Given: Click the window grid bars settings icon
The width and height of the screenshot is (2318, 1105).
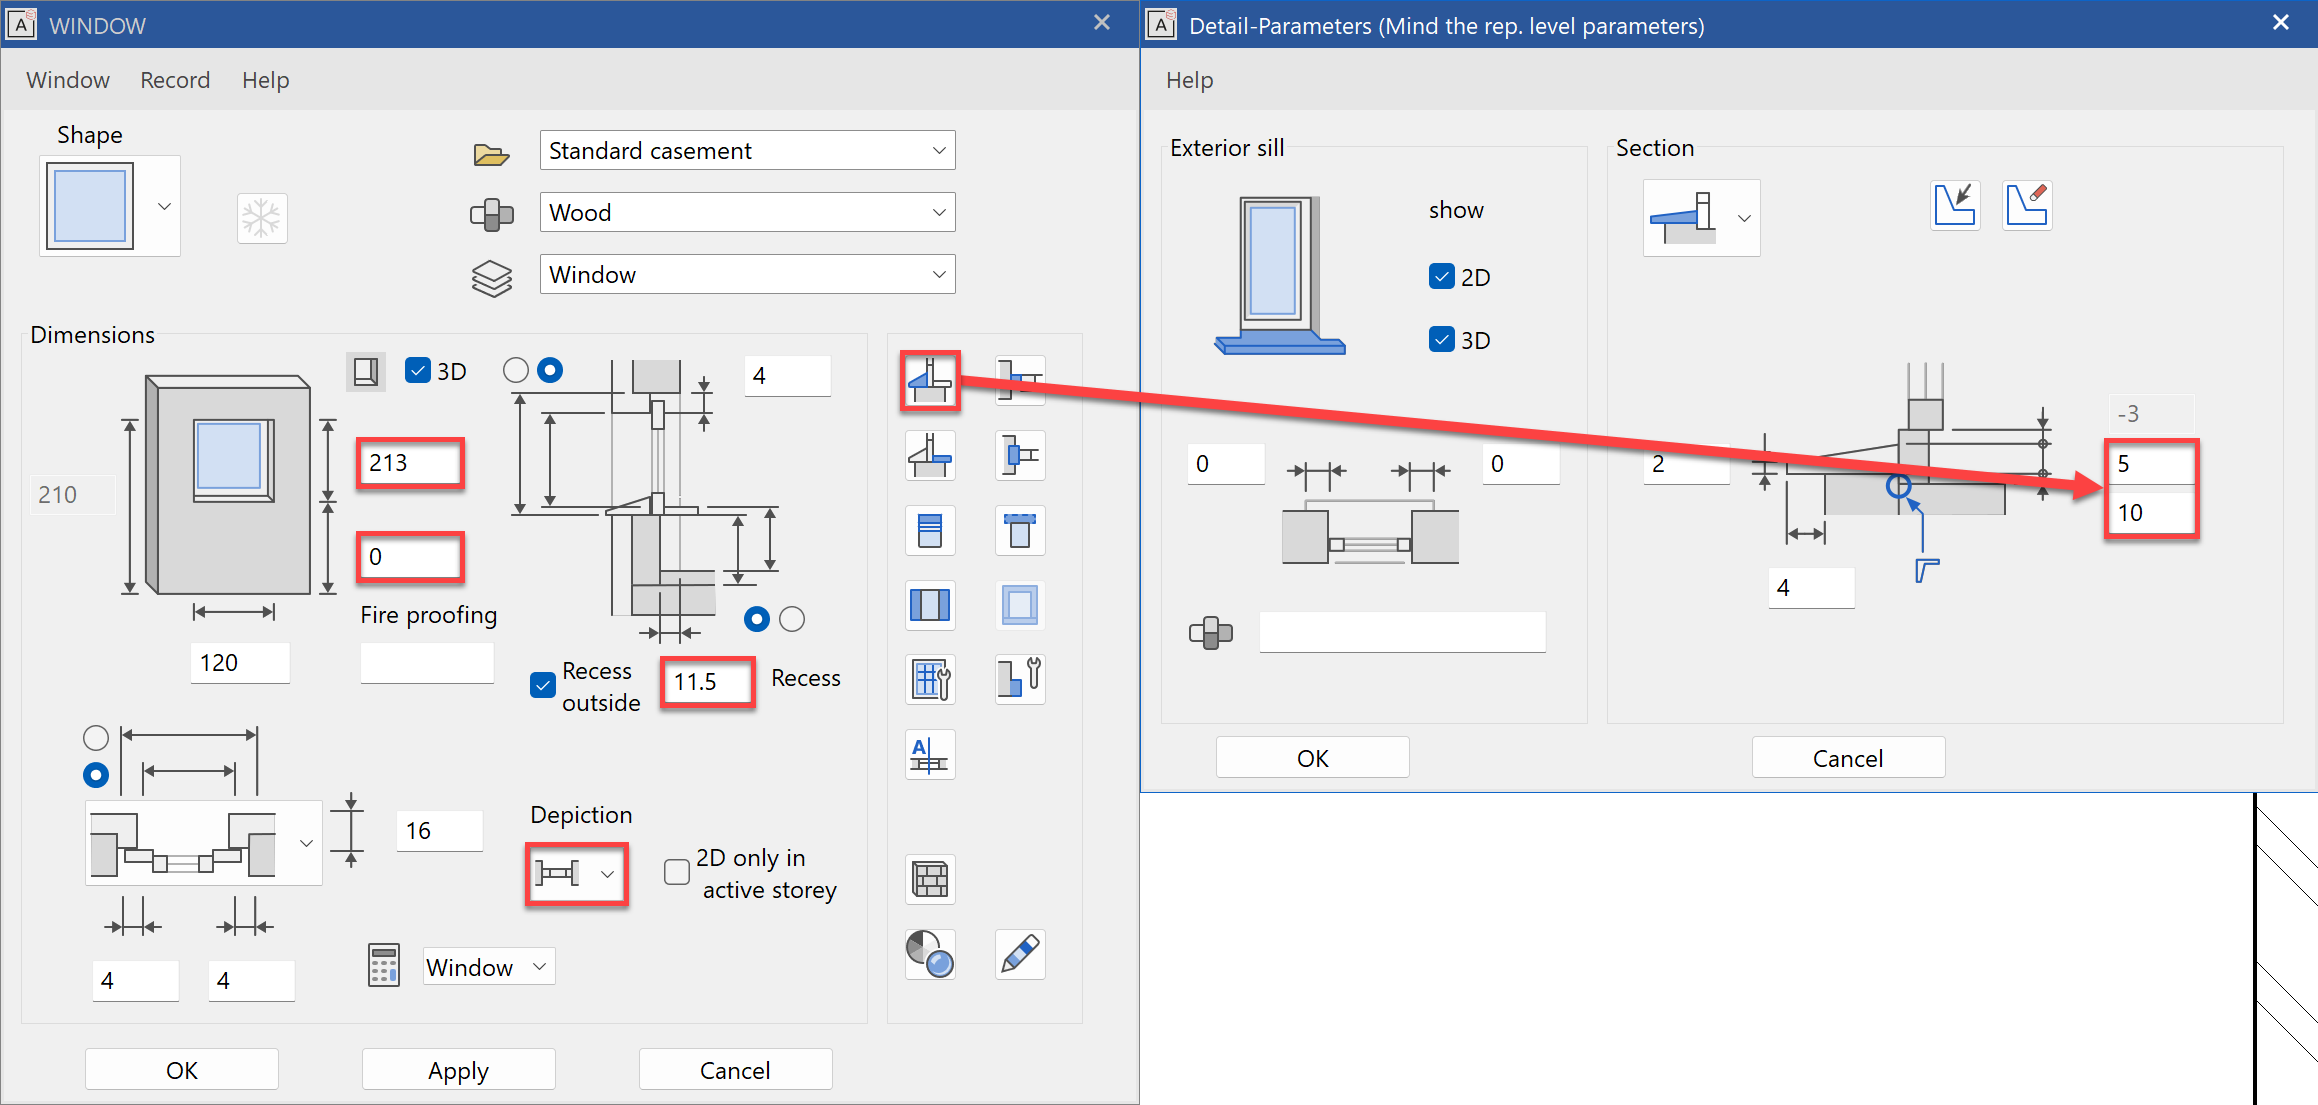Looking at the screenshot, I should pos(930,680).
